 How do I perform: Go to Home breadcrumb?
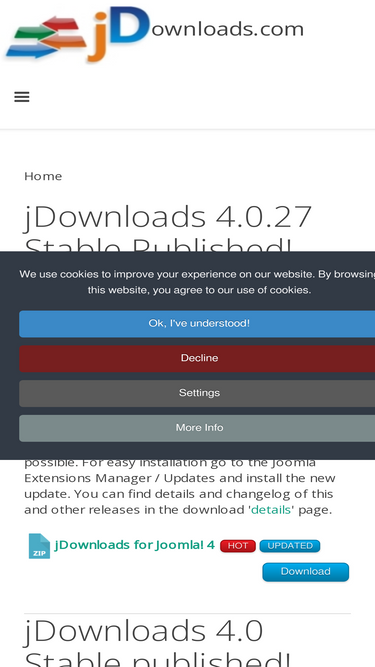click(43, 176)
